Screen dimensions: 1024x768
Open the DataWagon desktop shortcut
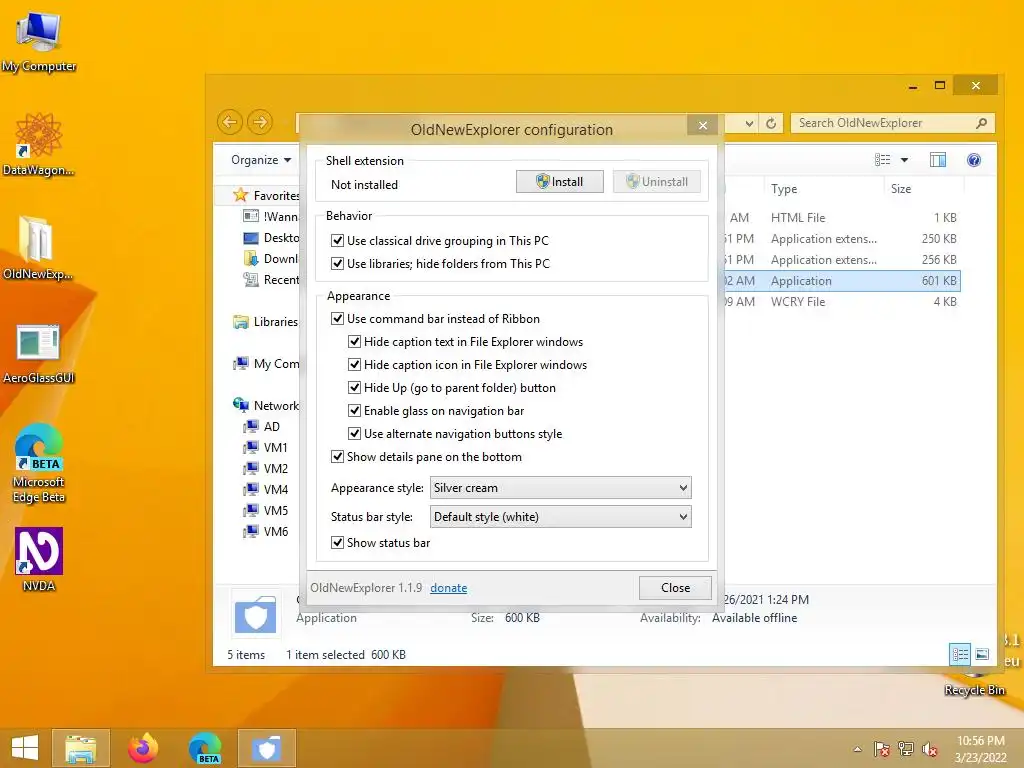39,144
